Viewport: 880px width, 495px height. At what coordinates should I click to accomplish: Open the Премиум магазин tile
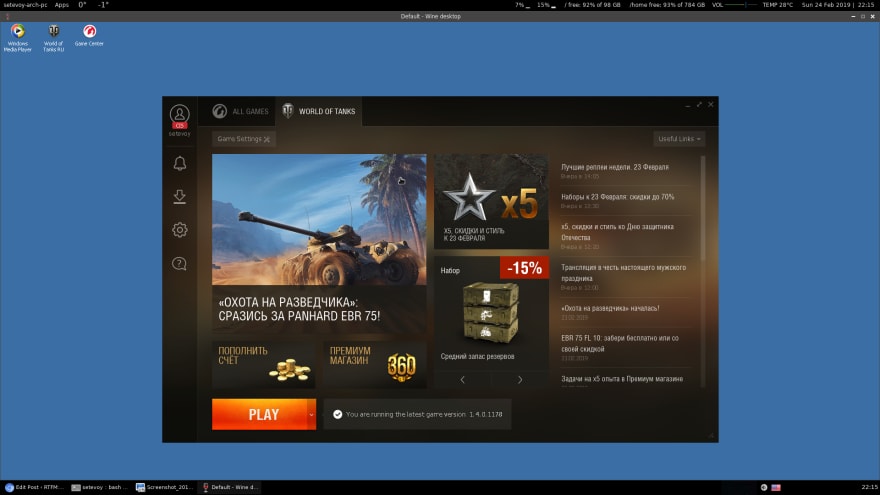[x=375, y=365]
